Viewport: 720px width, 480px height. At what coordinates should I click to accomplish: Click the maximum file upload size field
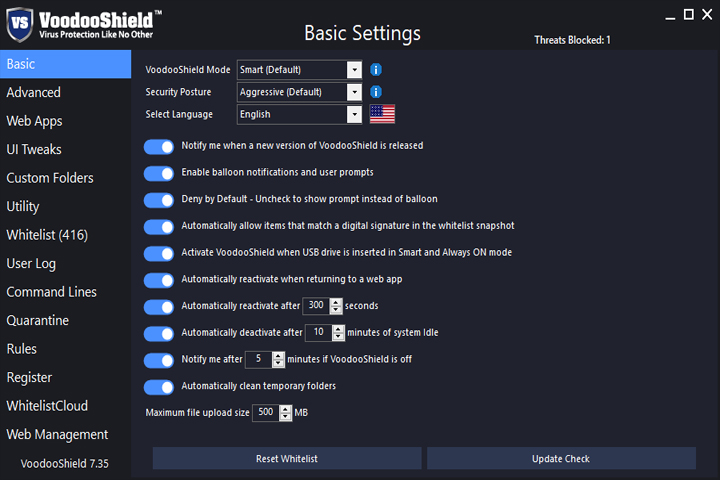click(266, 412)
